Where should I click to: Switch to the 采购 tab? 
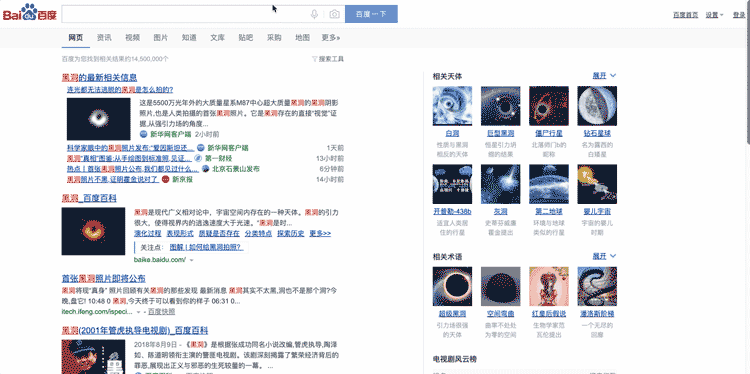[274, 38]
